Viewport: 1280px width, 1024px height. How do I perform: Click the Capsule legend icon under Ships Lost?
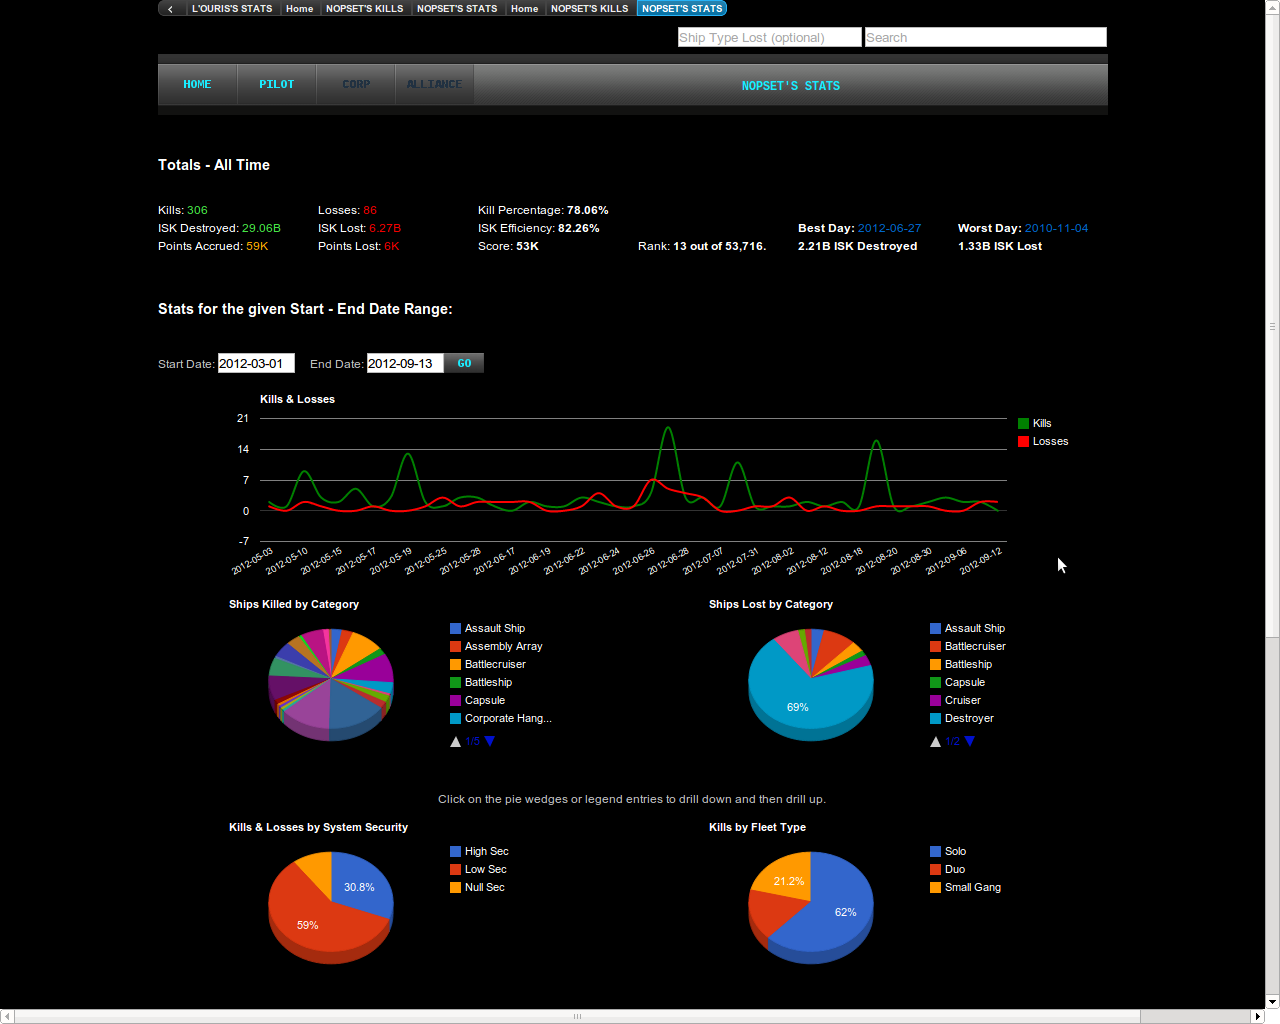click(936, 682)
